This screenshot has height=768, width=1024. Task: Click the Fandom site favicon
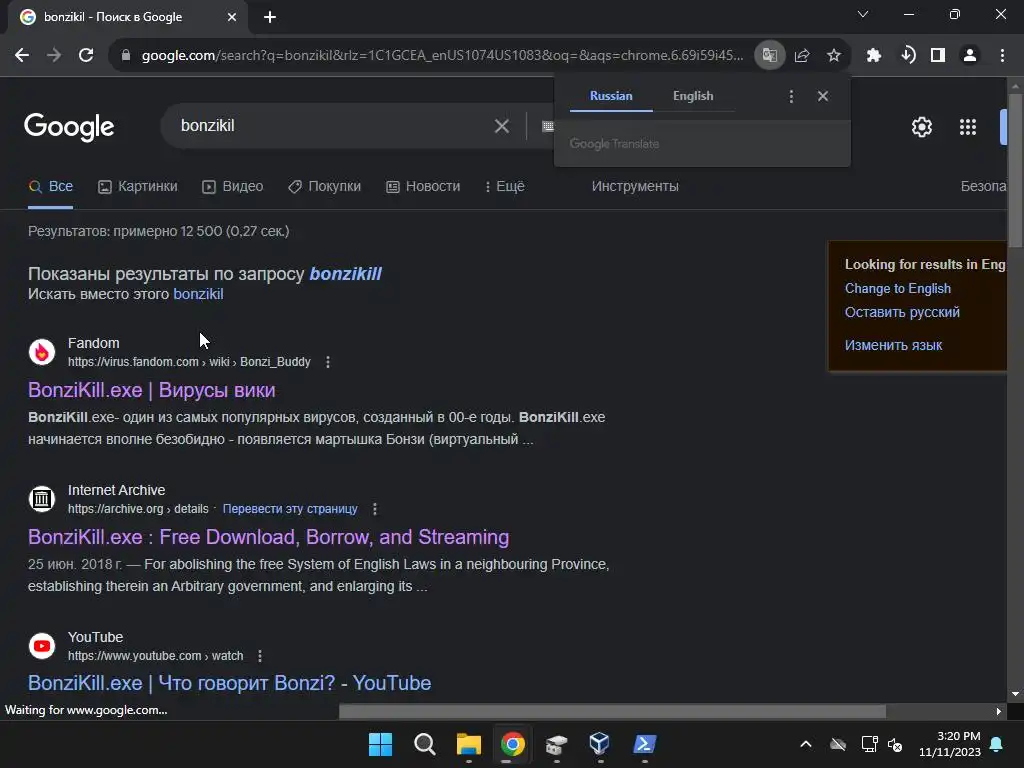pos(42,352)
